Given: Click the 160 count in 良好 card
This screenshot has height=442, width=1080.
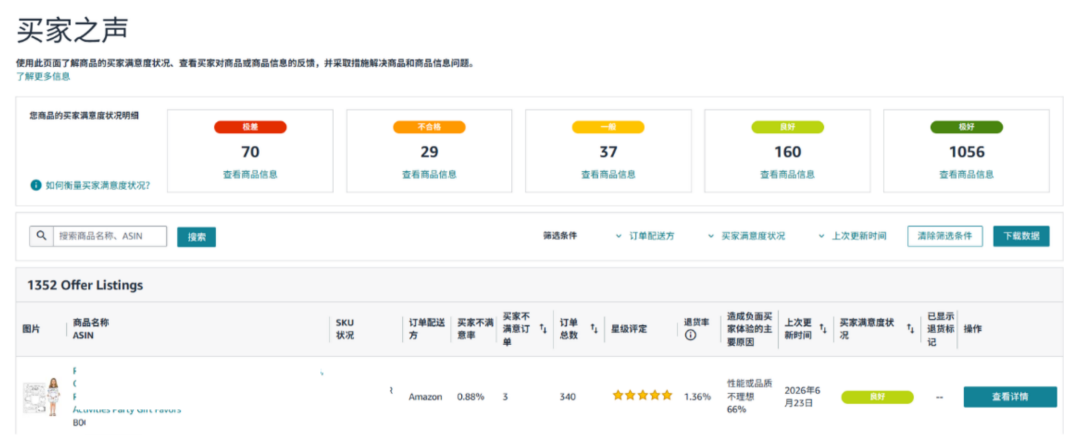Looking at the screenshot, I should tap(787, 152).
